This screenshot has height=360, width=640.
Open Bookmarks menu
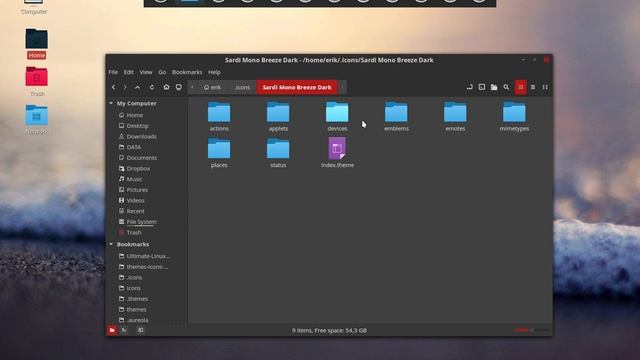coord(187,72)
